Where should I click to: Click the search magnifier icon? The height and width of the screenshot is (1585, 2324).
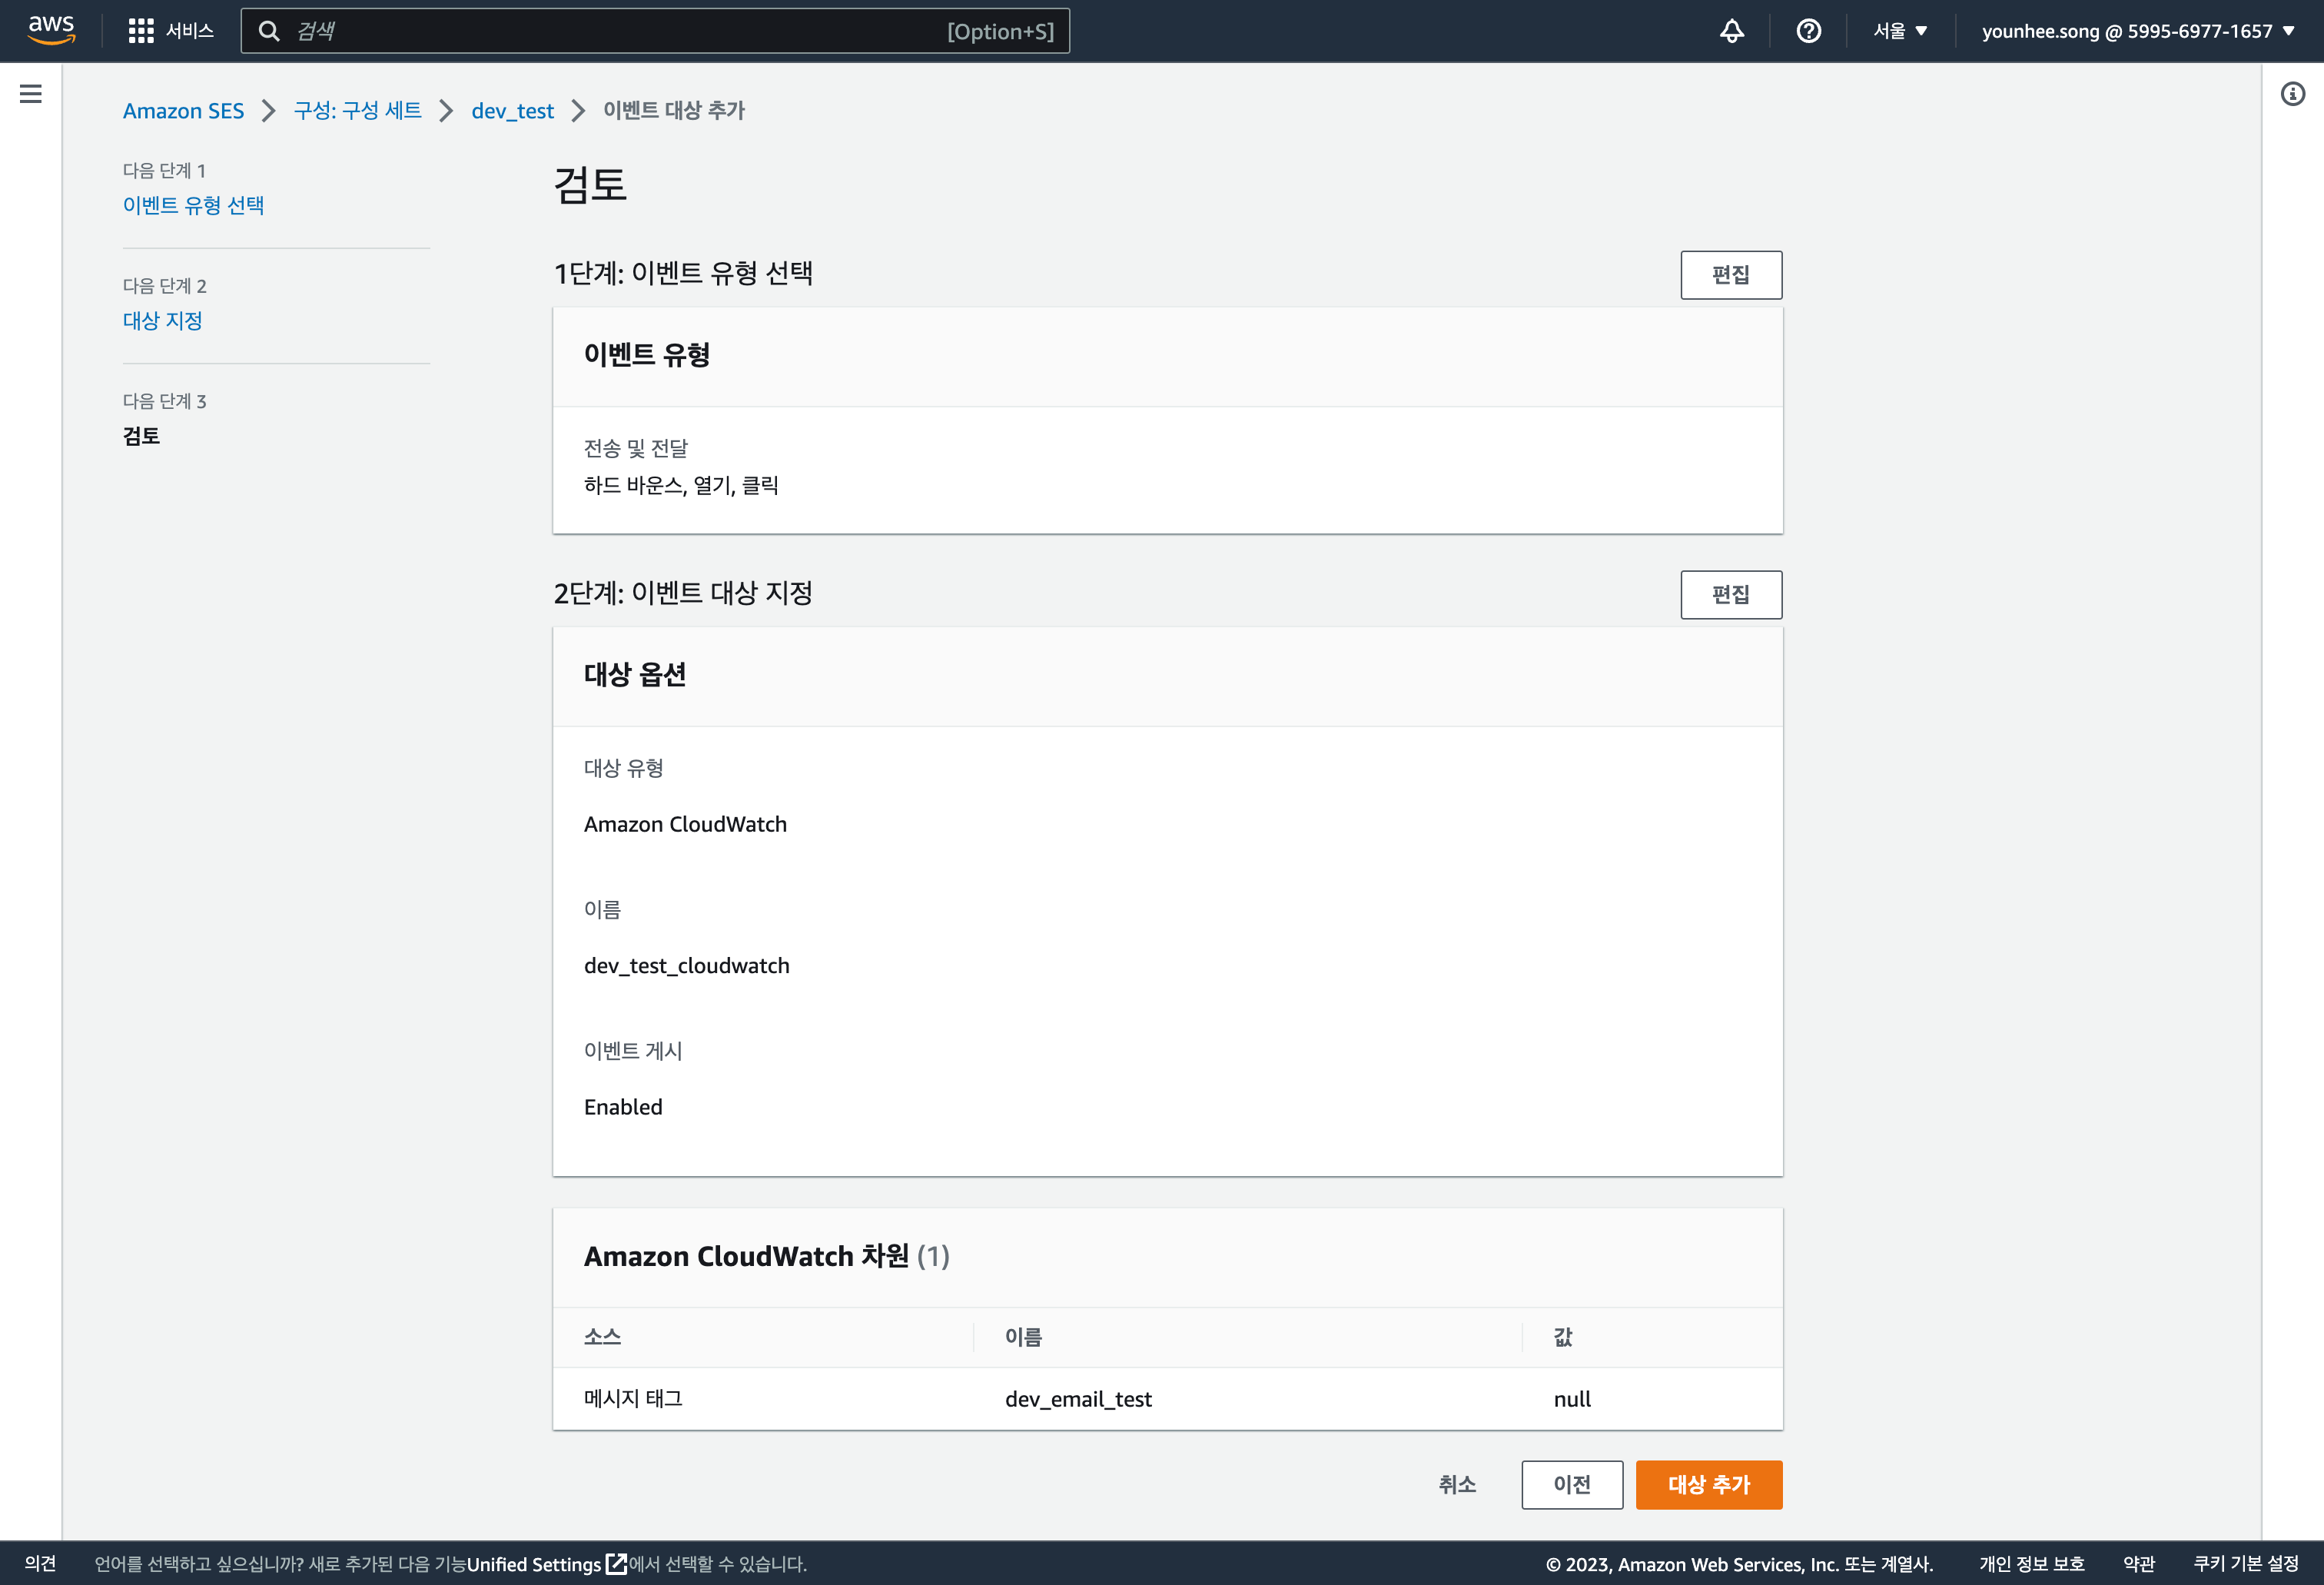(x=269, y=31)
